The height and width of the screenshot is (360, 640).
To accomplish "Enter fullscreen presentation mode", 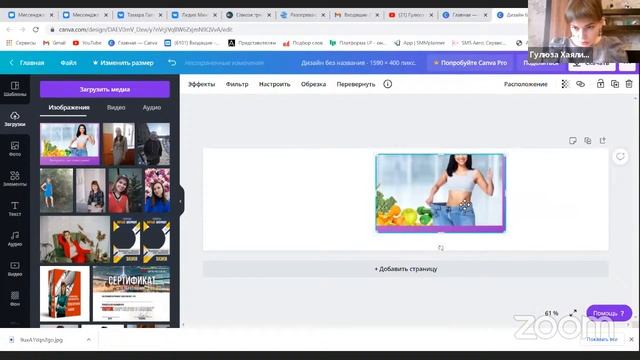I will [573, 313].
